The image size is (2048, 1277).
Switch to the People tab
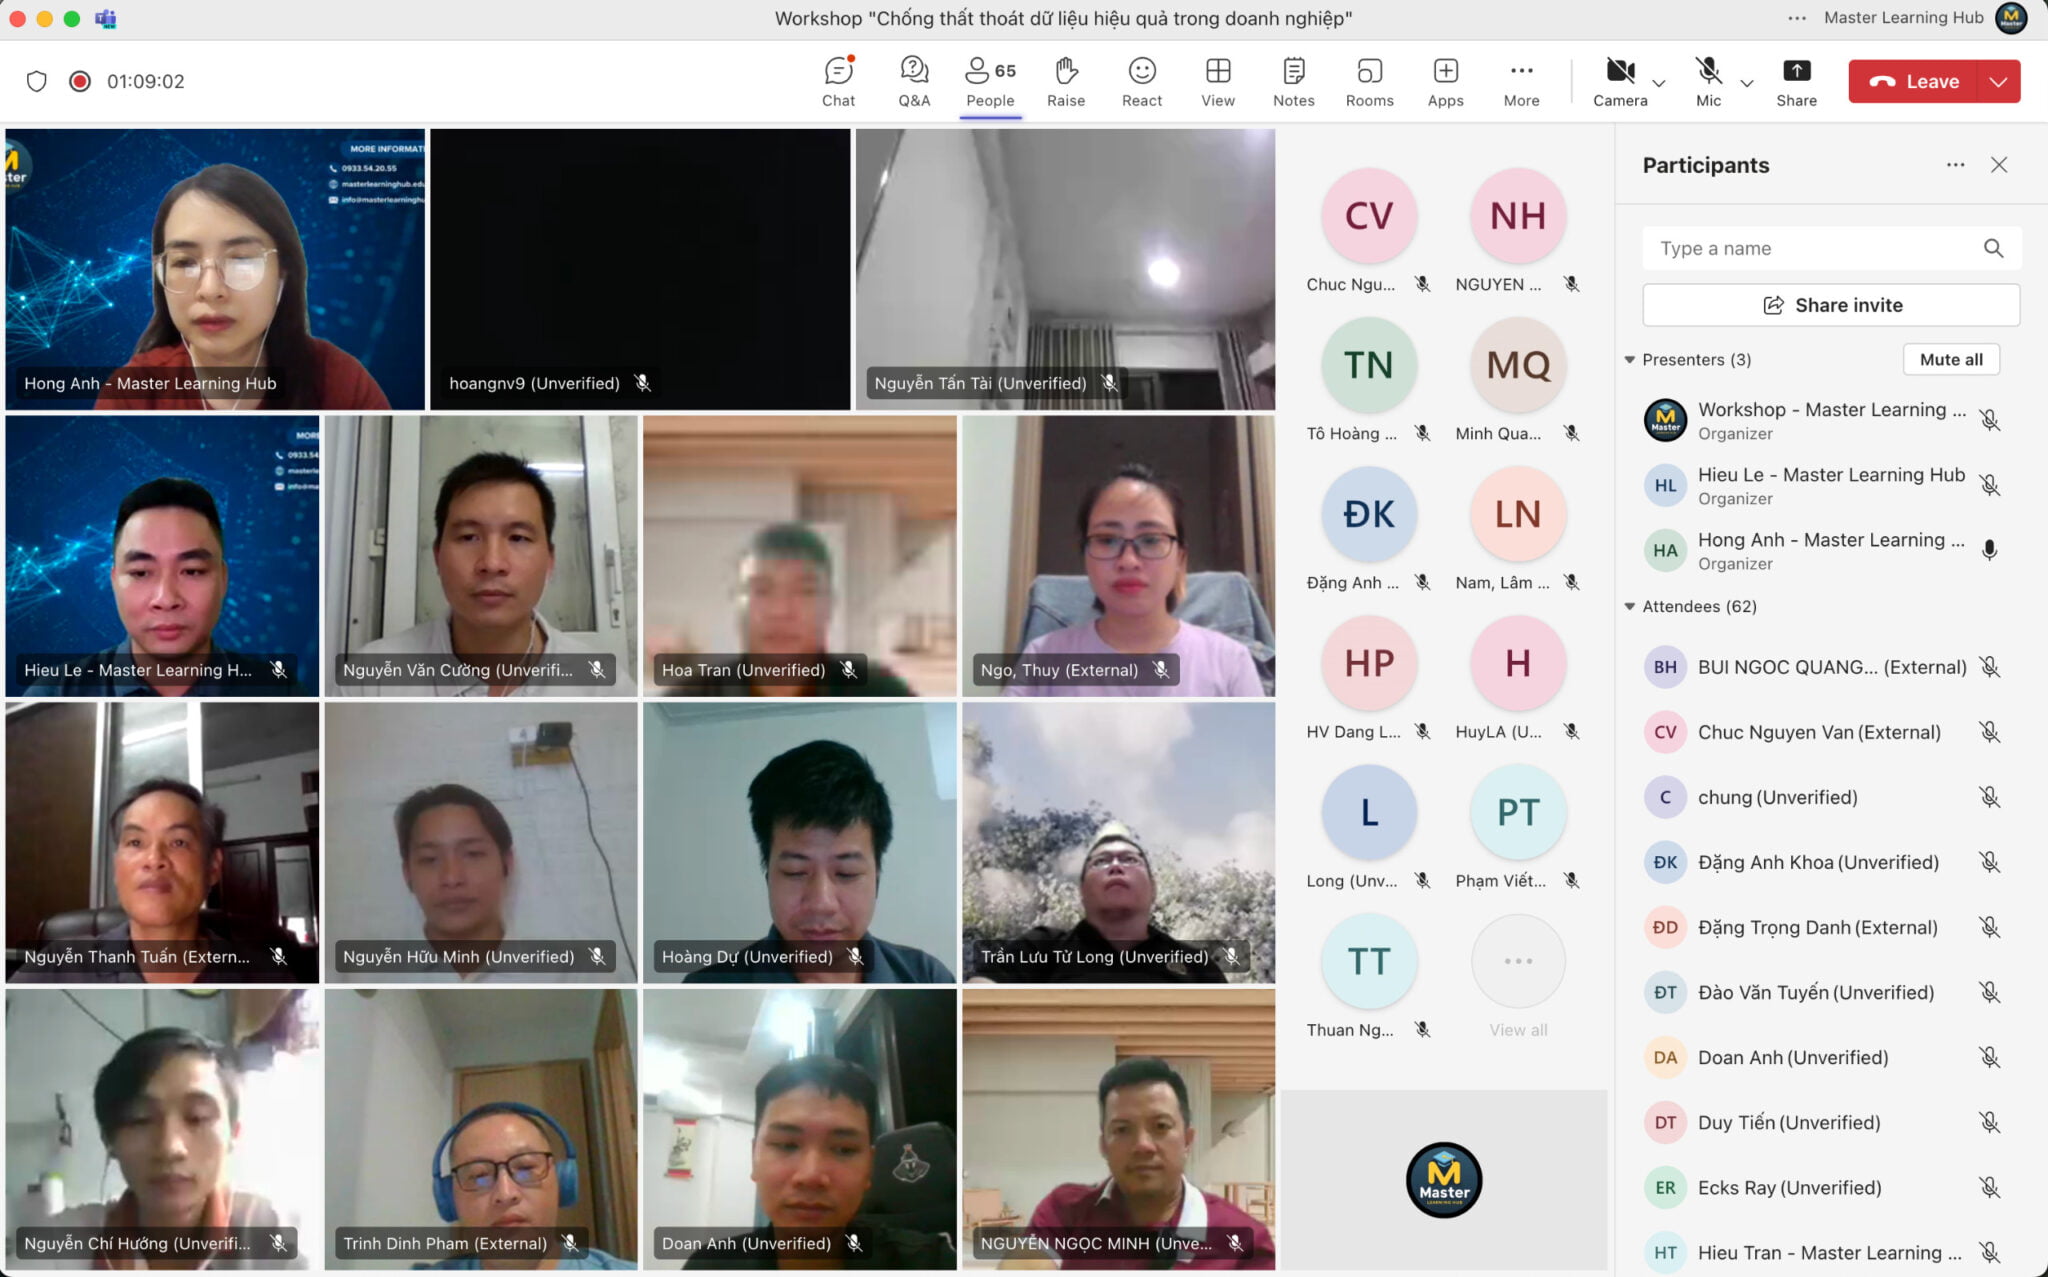tap(989, 81)
